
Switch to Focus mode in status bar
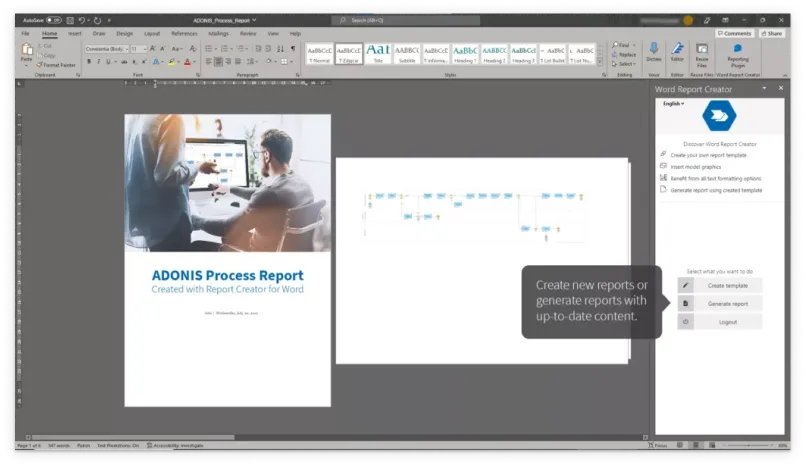(x=657, y=445)
